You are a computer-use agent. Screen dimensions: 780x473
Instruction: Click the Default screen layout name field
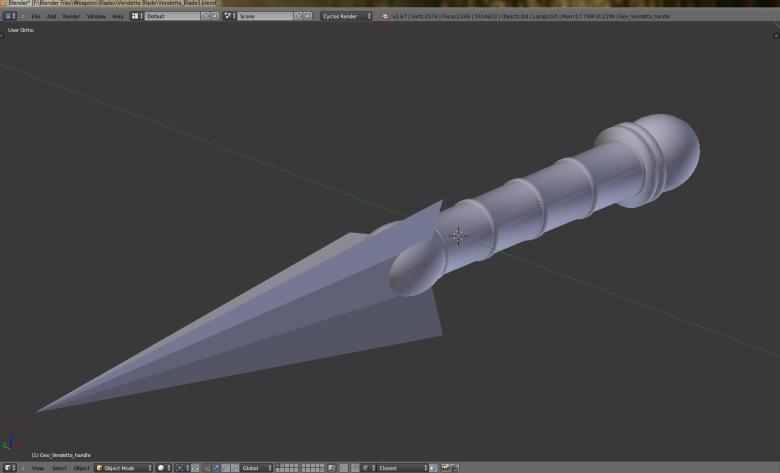(172, 16)
